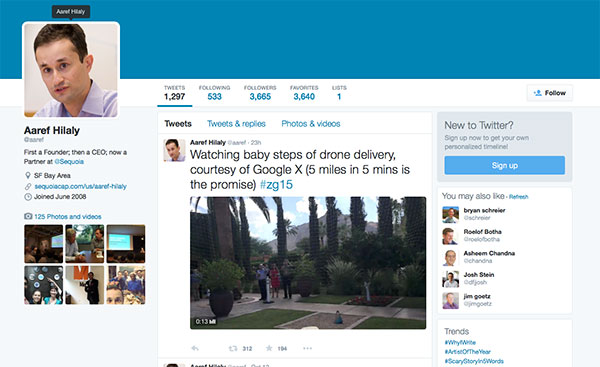Image resolution: width=600 pixels, height=367 pixels.
Task: Click the clock icon beside Joined June 2008
Action: 28,197
